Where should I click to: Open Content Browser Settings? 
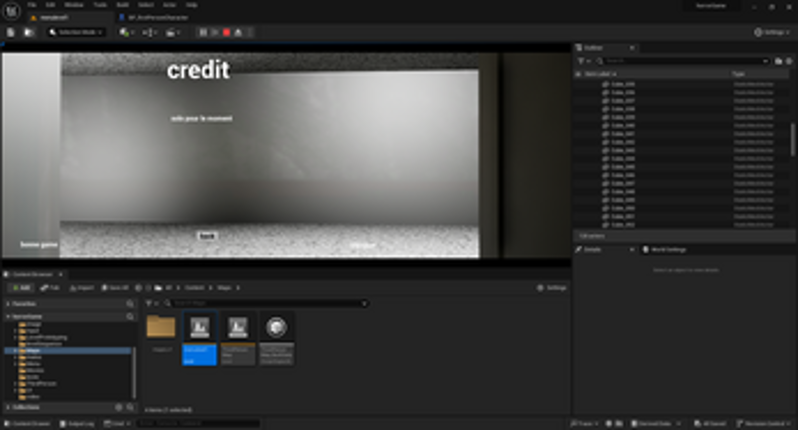click(x=552, y=288)
